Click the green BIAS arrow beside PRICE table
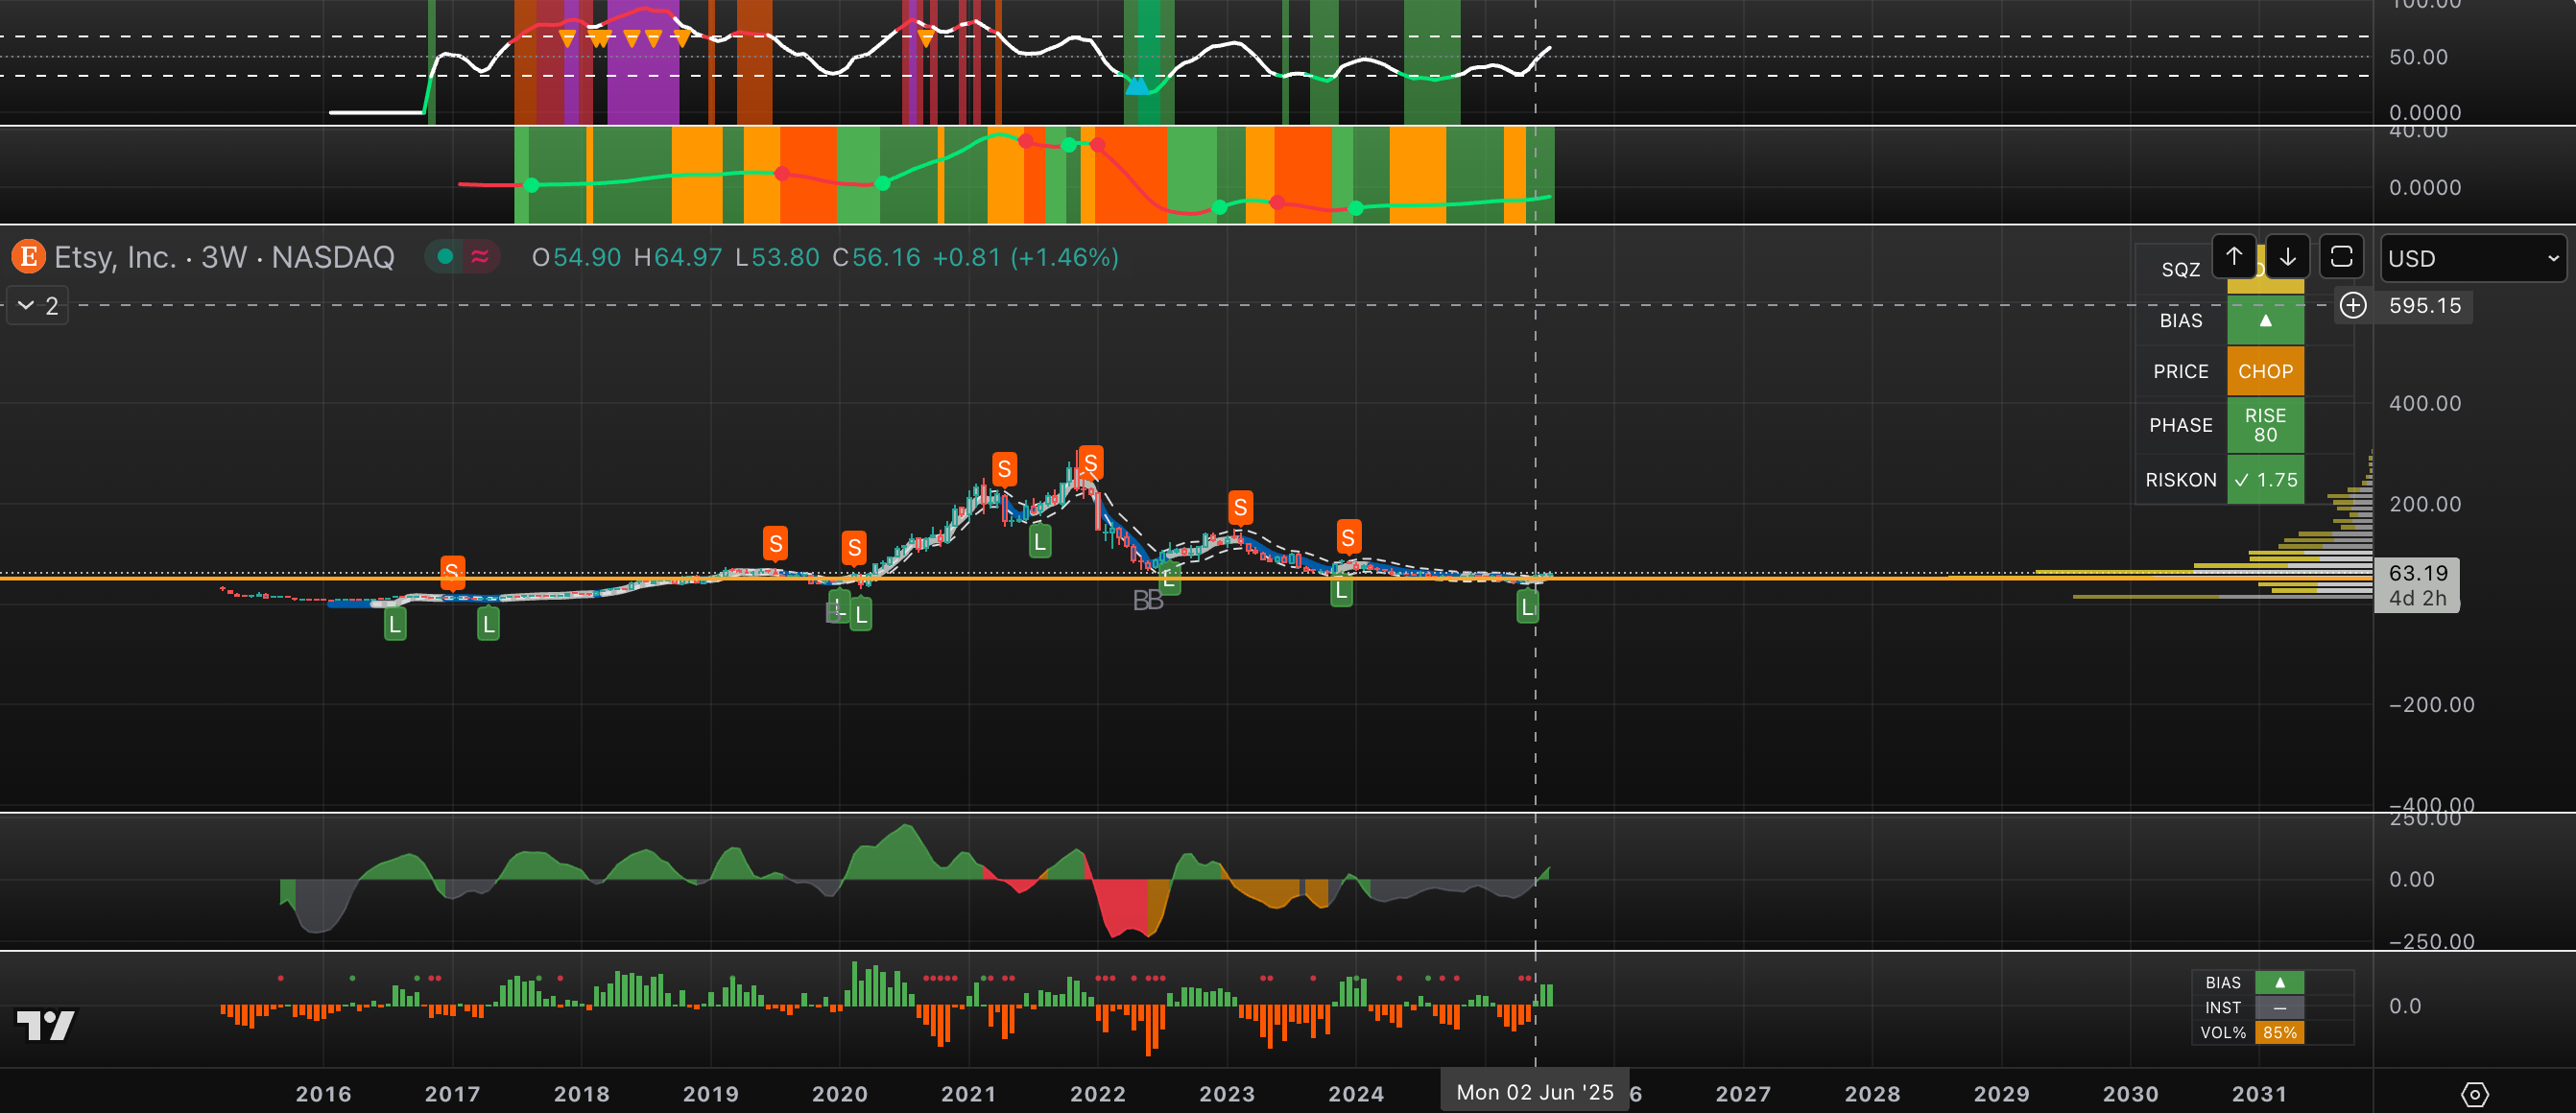The image size is (2576, 1113). [2265, 320]
